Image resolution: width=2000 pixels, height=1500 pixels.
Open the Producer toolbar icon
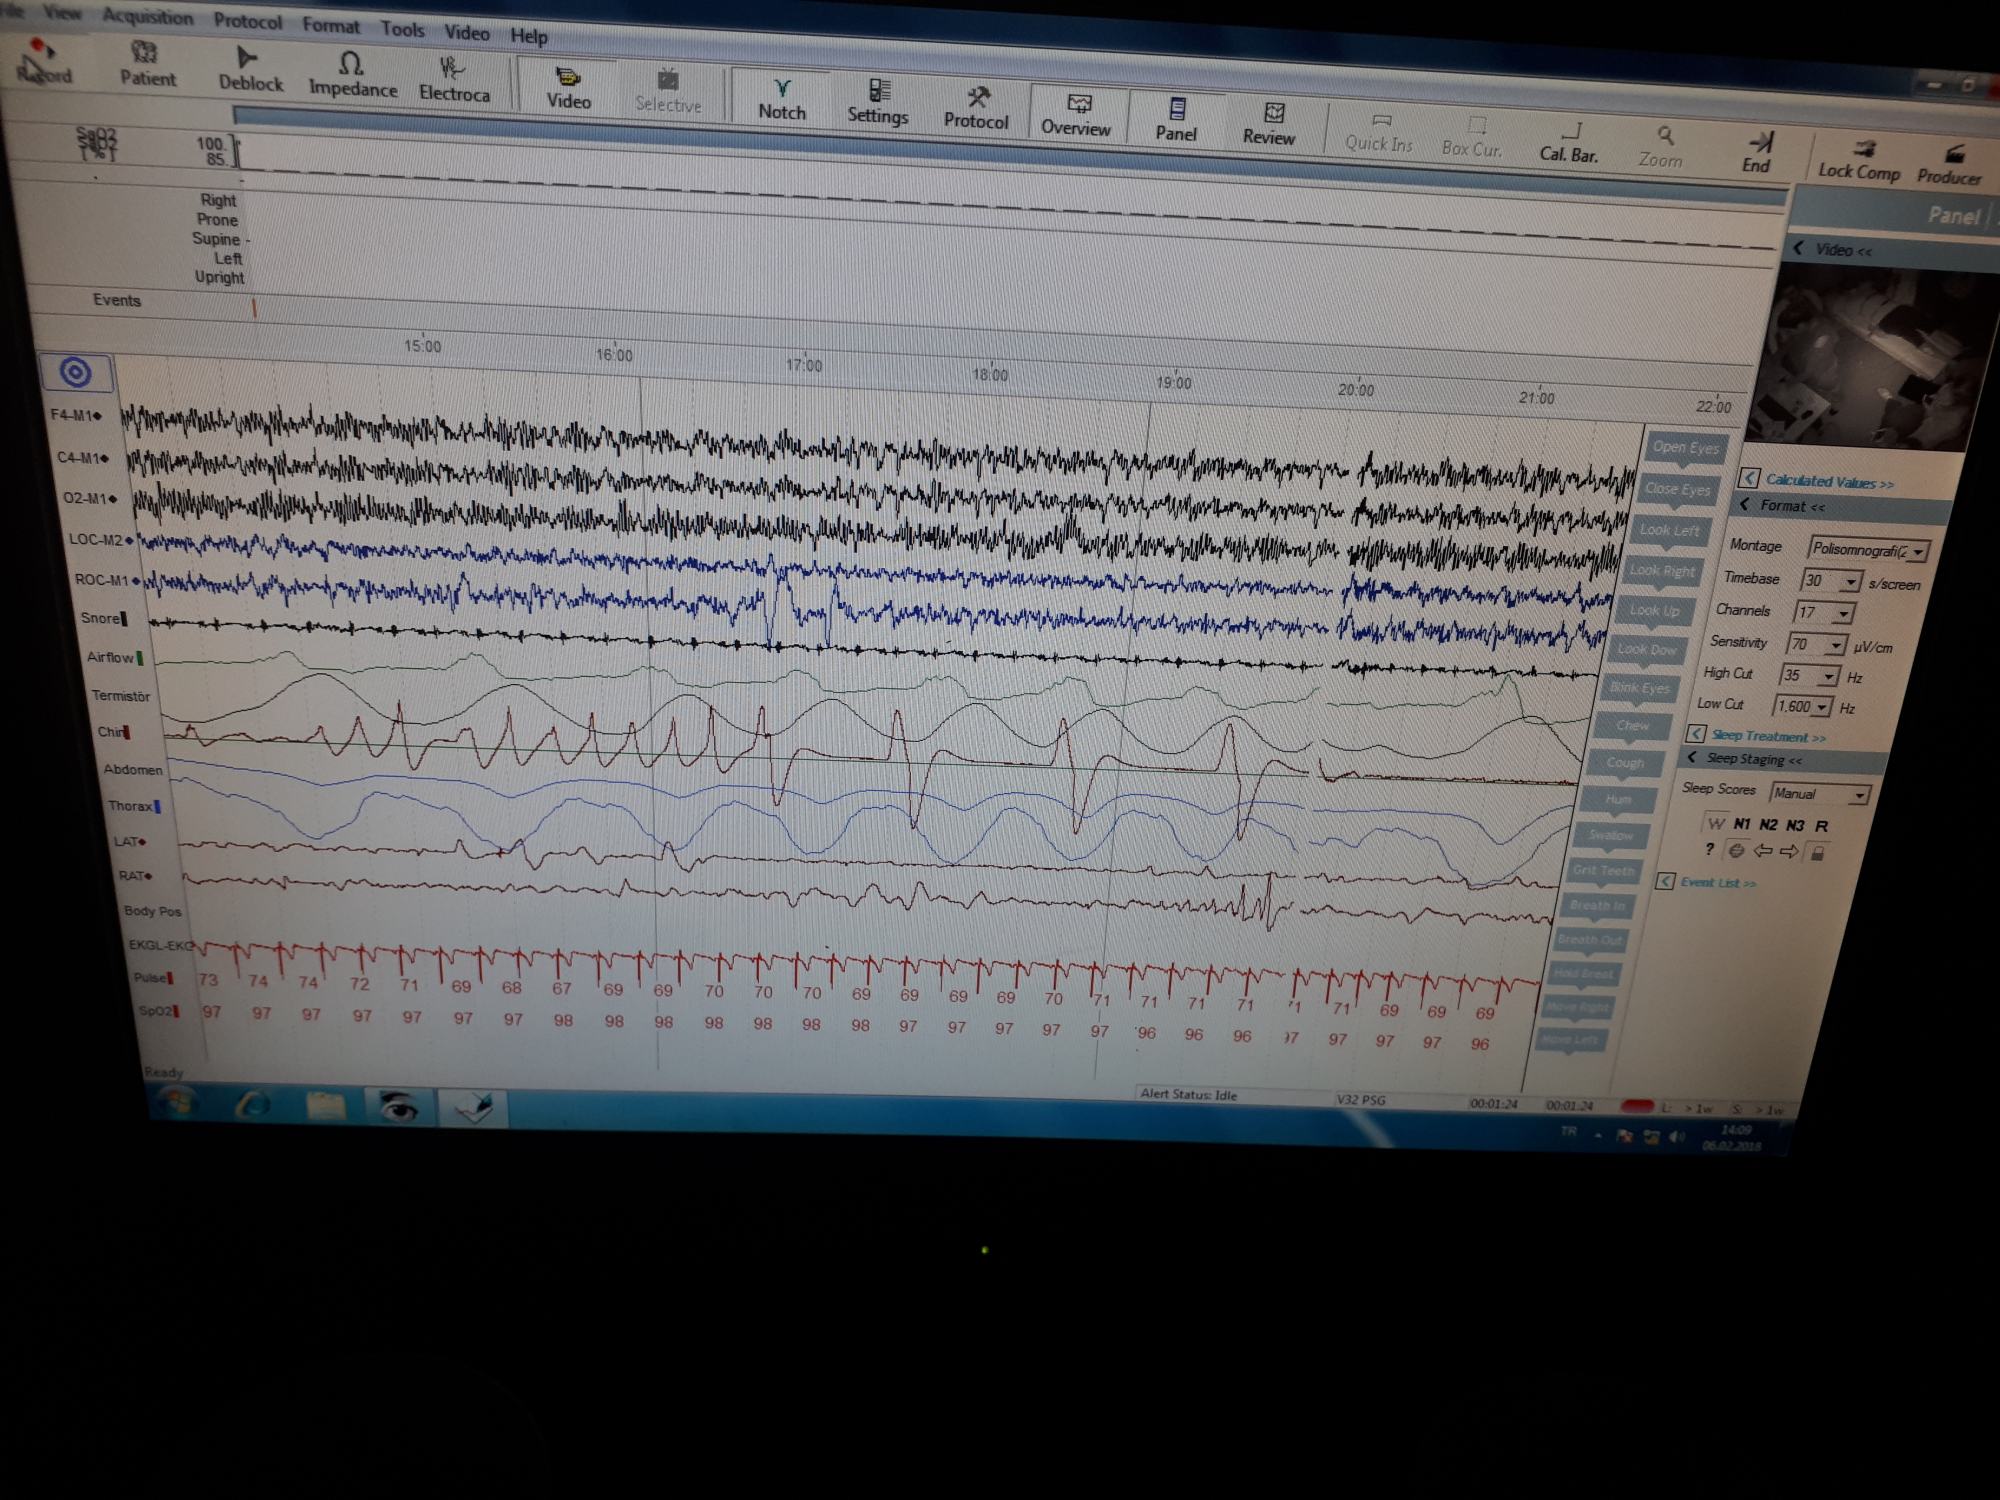1949,165
